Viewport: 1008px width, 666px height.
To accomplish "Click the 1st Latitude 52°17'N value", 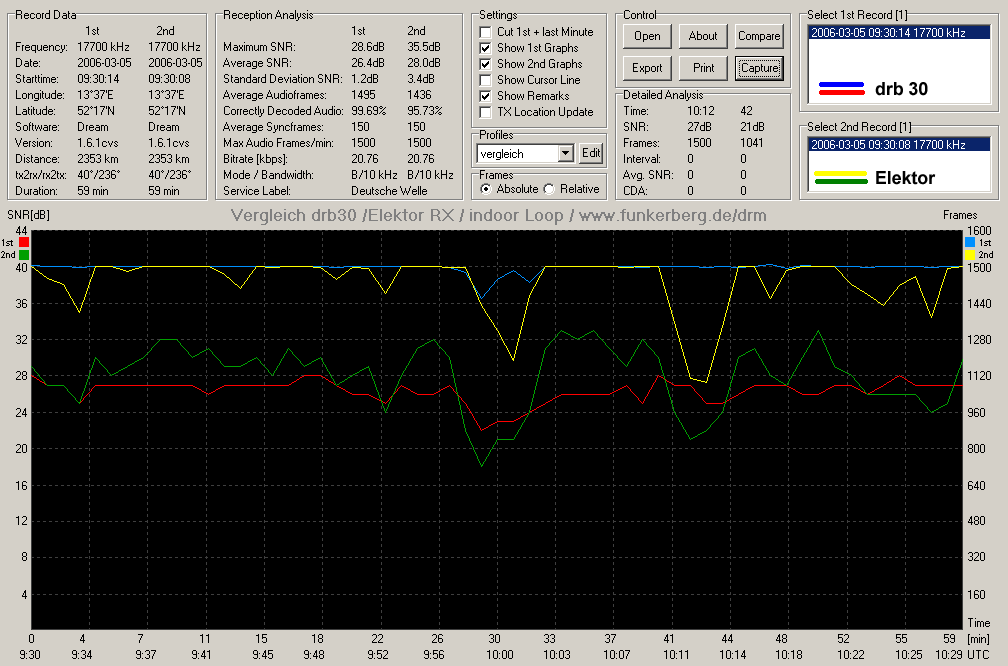I will tap(95, 111).
